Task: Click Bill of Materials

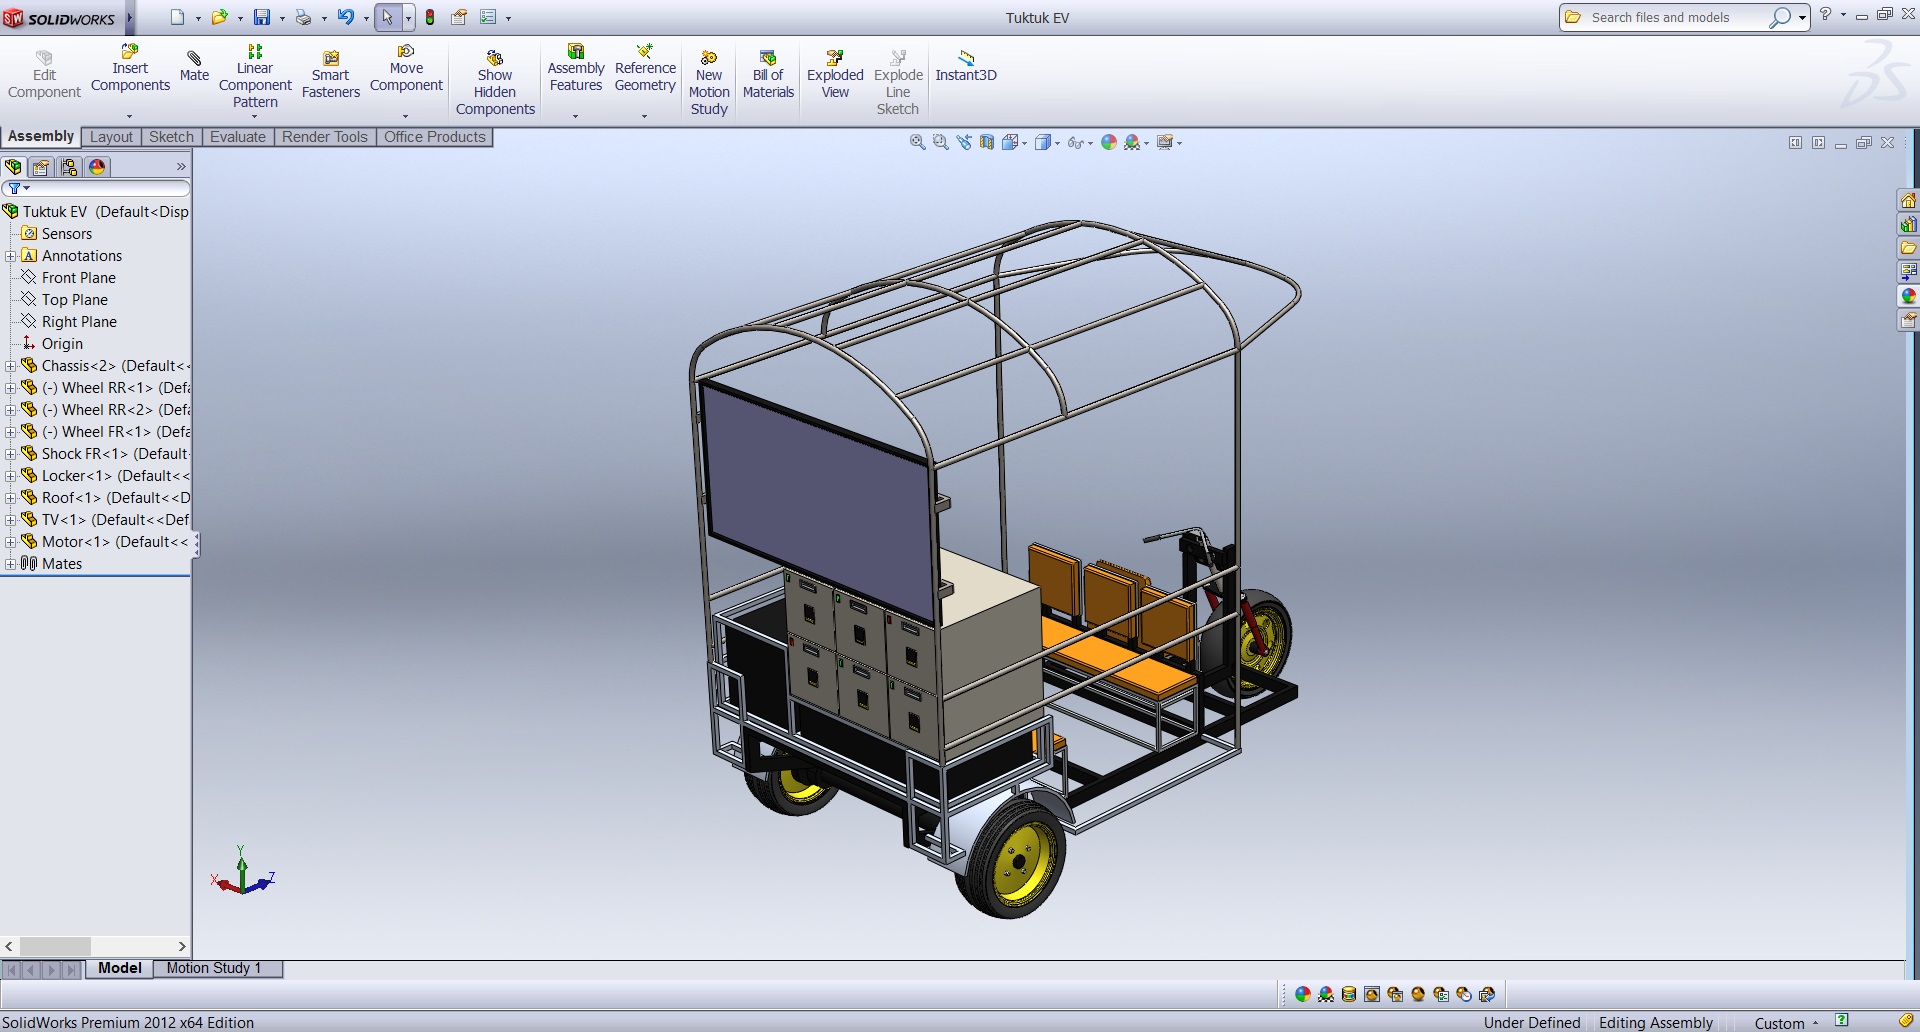Action: coord(768,74)
